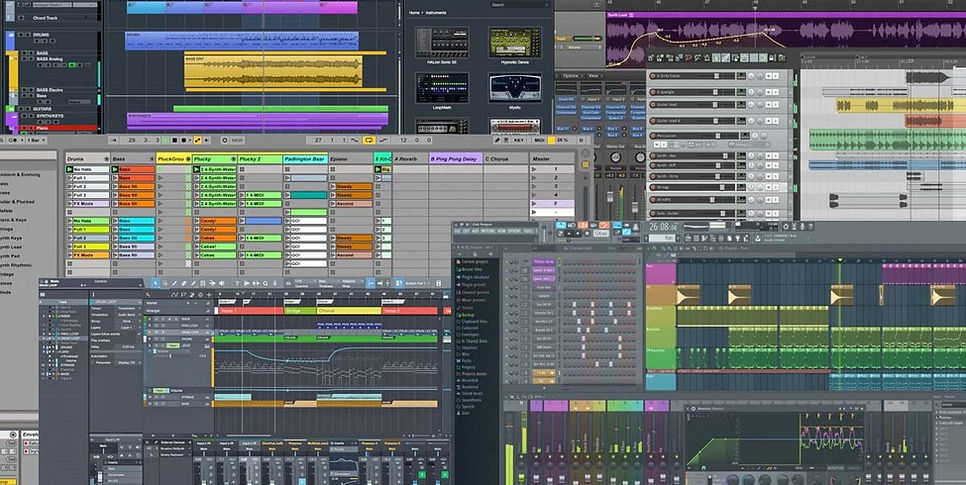Expand Sliced beats in FL browser
966x485 pixels.
(x=472, y=394)
